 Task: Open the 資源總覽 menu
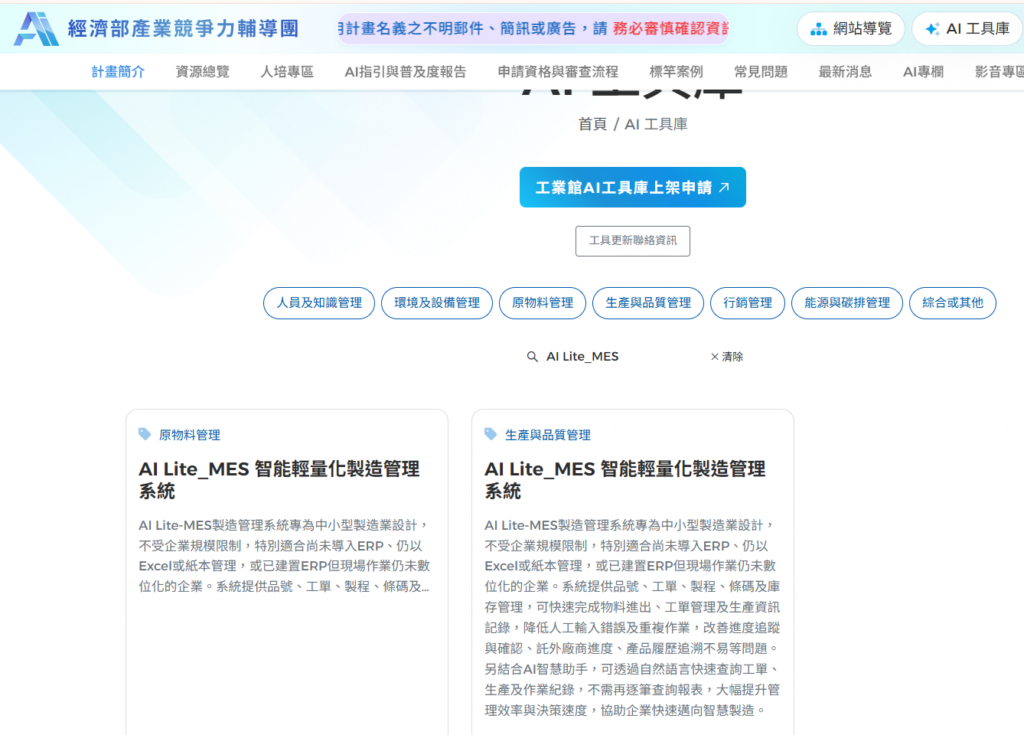pyautogui.click(x=202, y=72)
